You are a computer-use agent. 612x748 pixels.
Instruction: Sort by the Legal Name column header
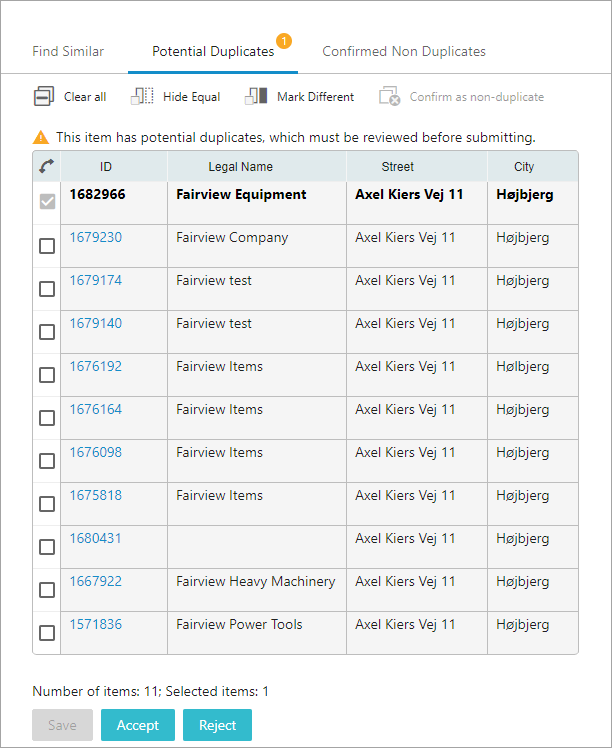tap(240, 167)
